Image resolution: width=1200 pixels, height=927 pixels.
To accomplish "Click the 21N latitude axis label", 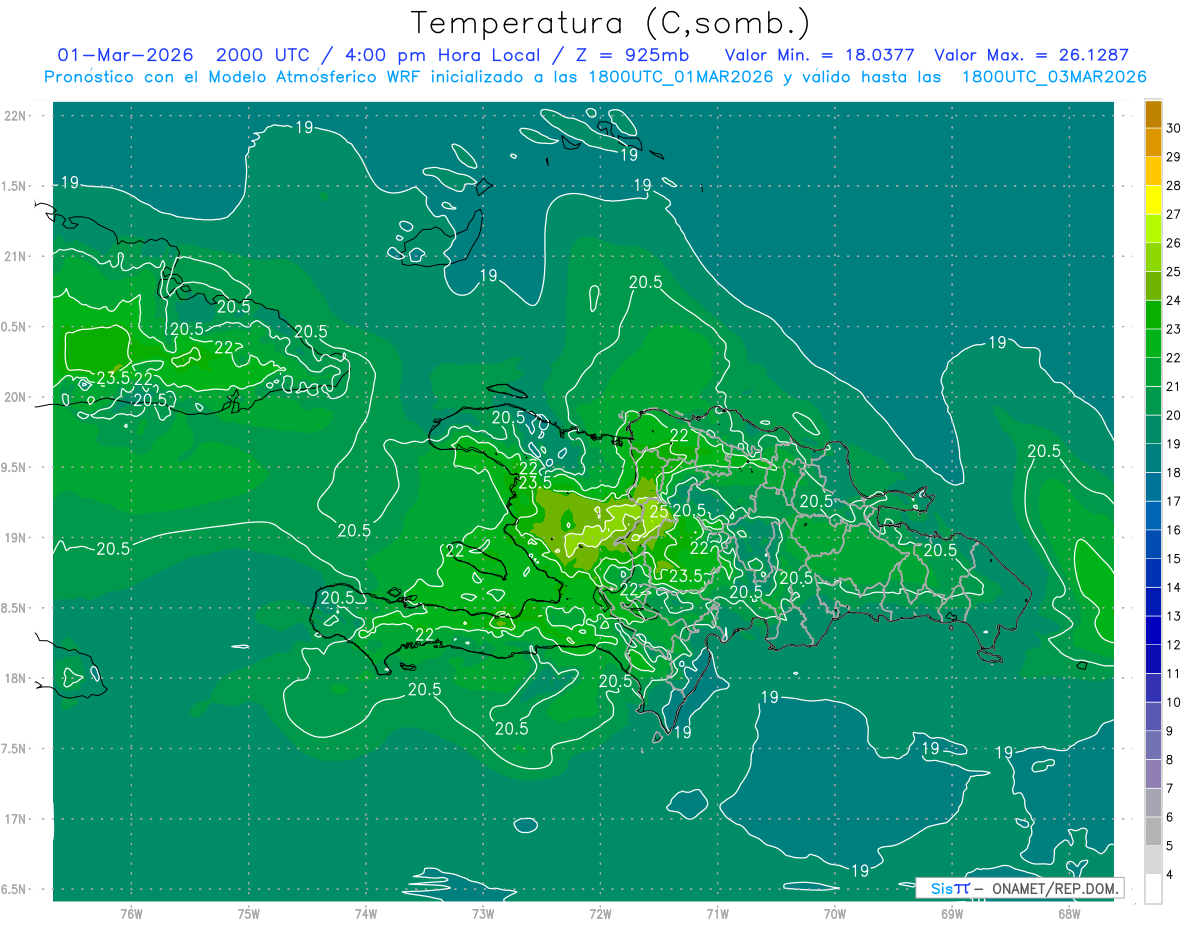I will pyautogui.click(x=17, y=256).
